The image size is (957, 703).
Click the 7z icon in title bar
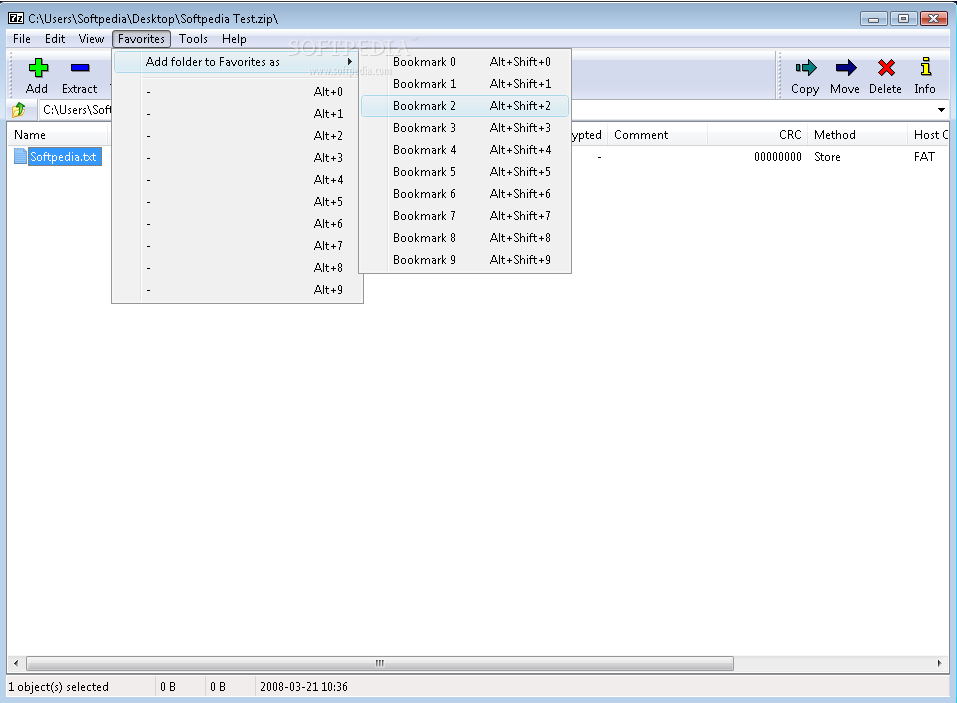coord(16,18)
